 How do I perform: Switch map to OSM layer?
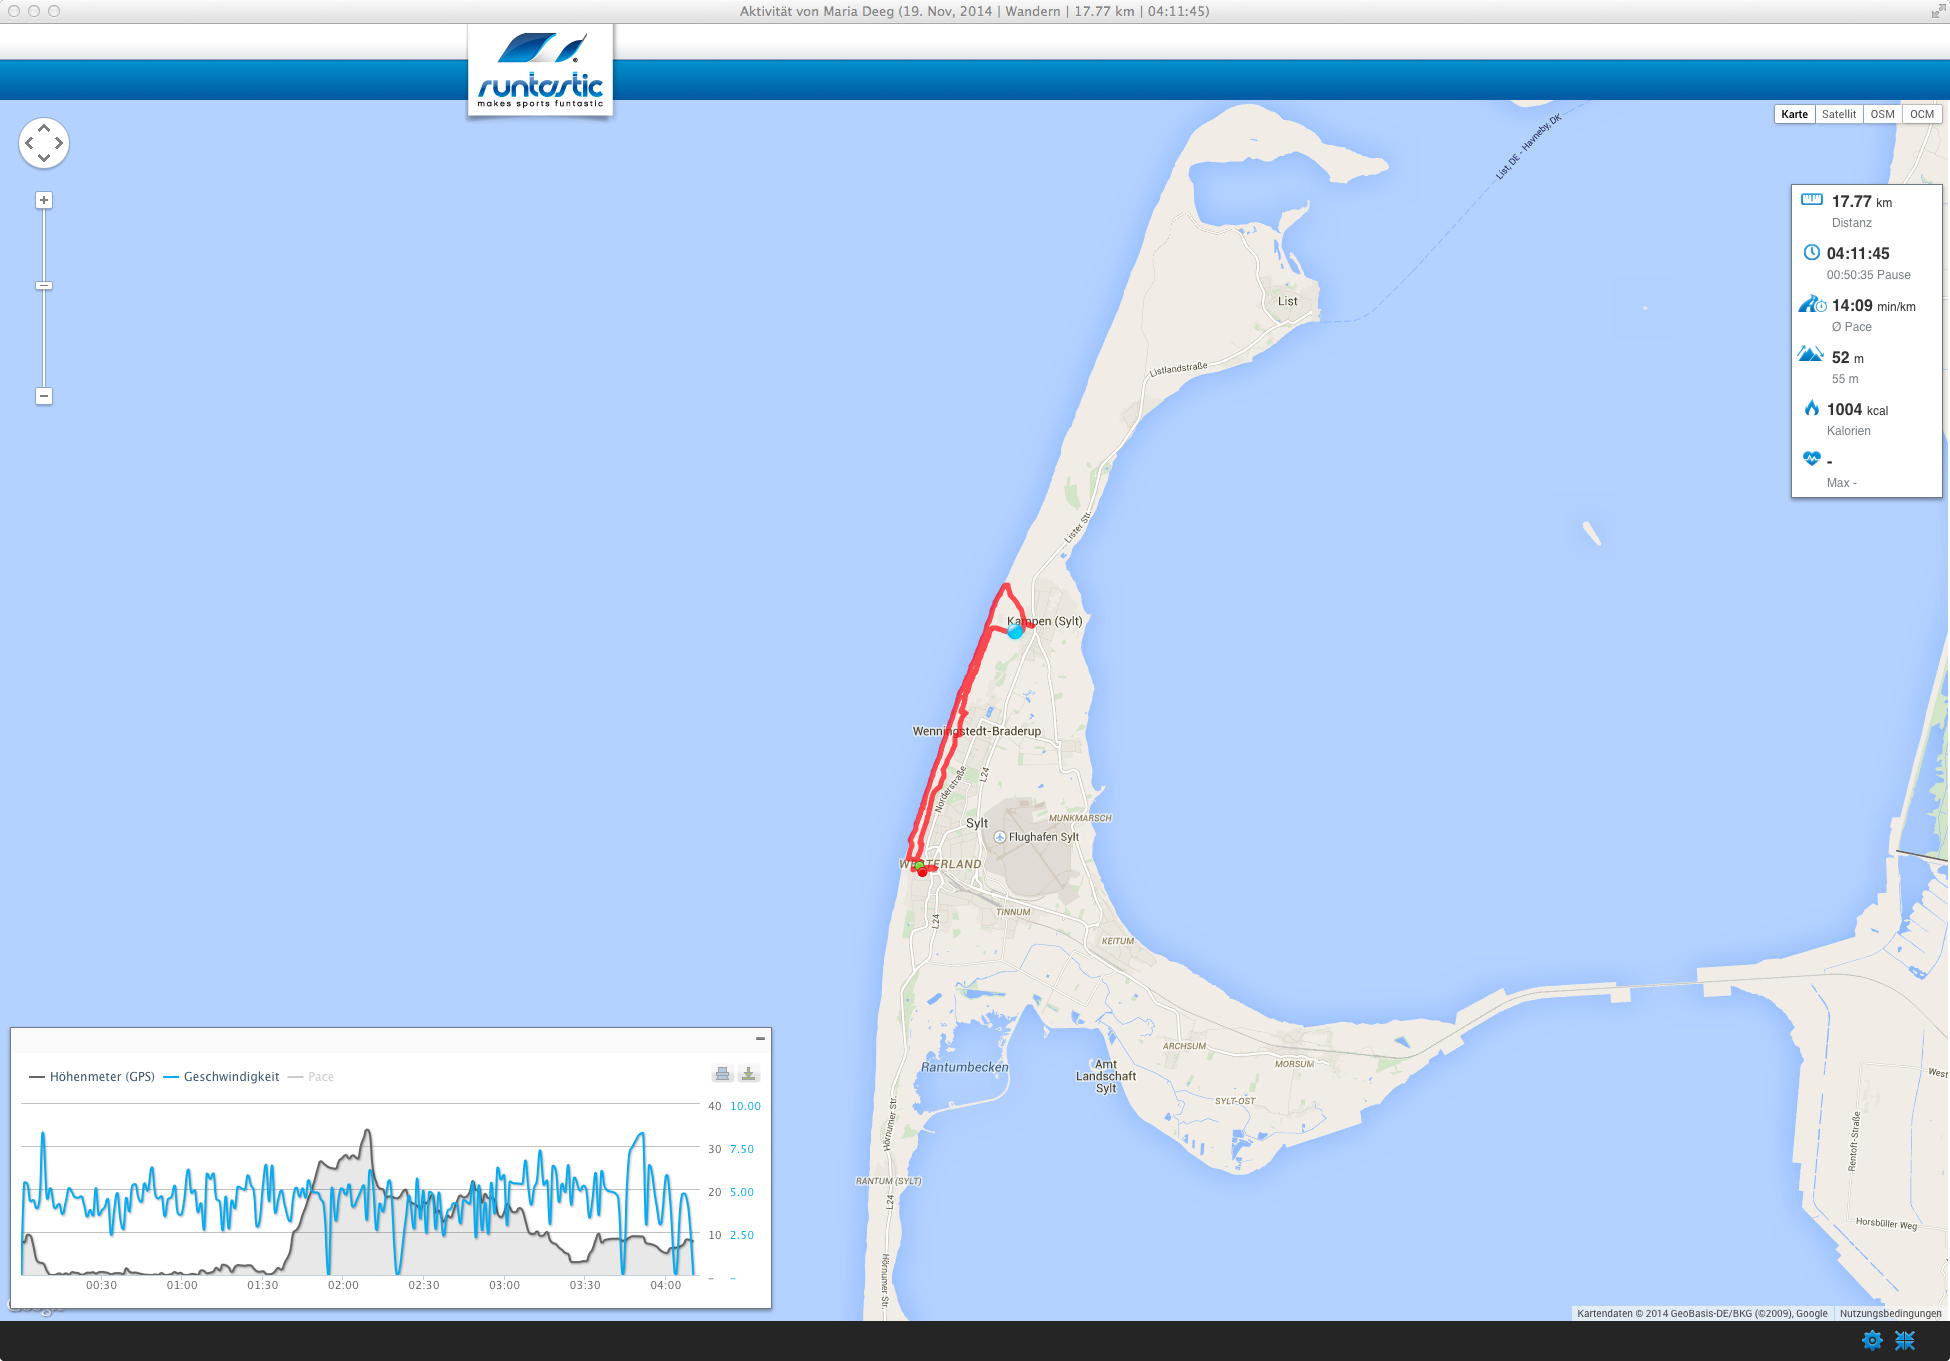(x=1882, y=114)
